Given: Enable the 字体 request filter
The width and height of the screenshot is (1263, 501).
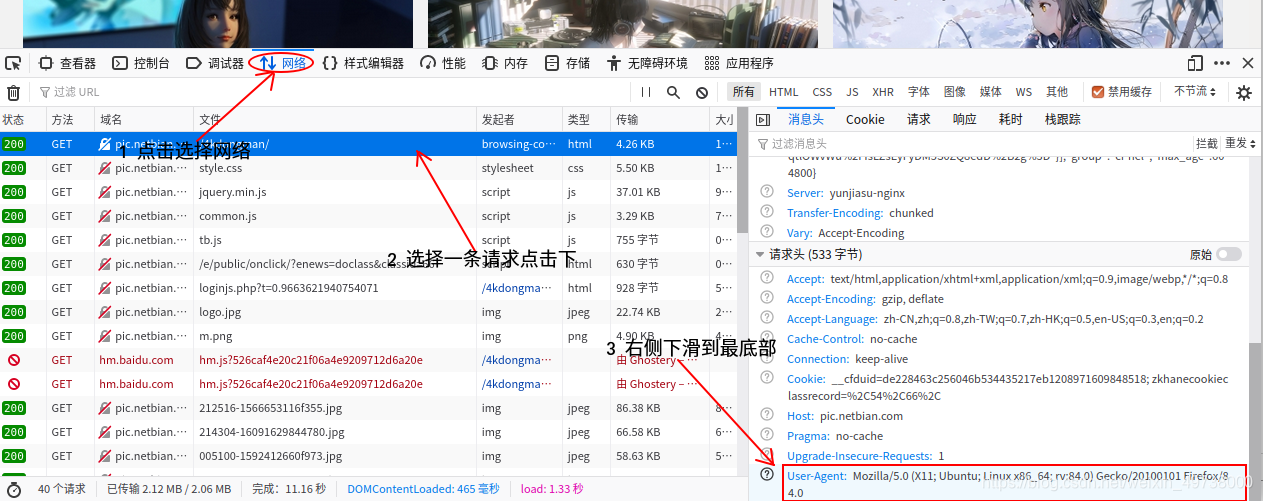Looking at the screenshot, I should [x=919, y=92].
